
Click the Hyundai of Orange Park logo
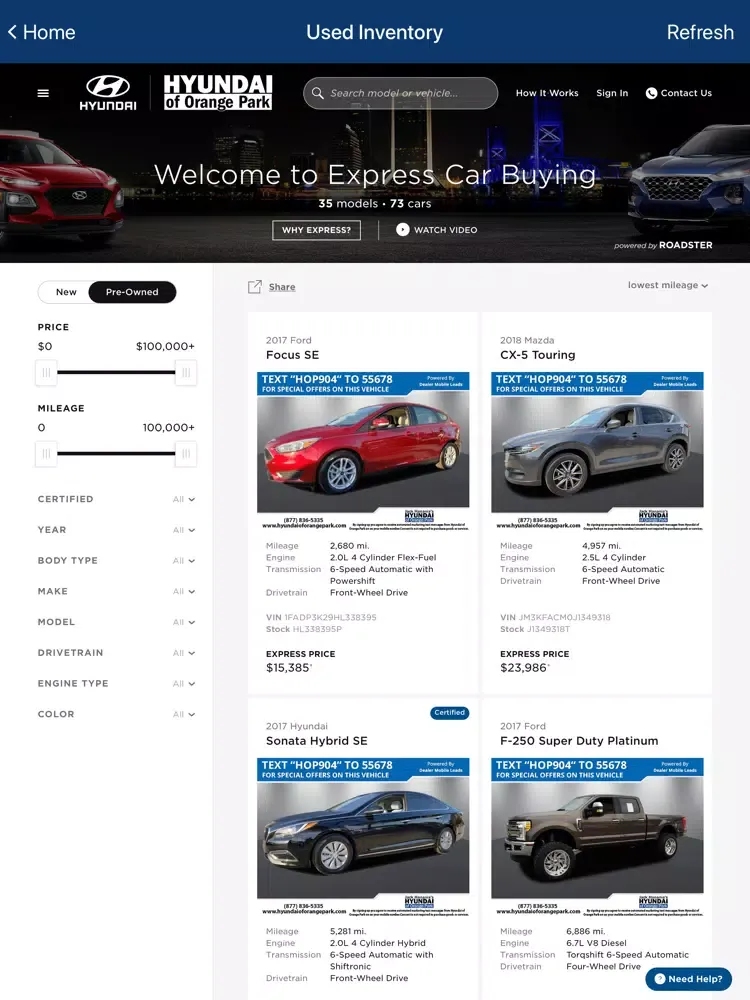(218, 93)
